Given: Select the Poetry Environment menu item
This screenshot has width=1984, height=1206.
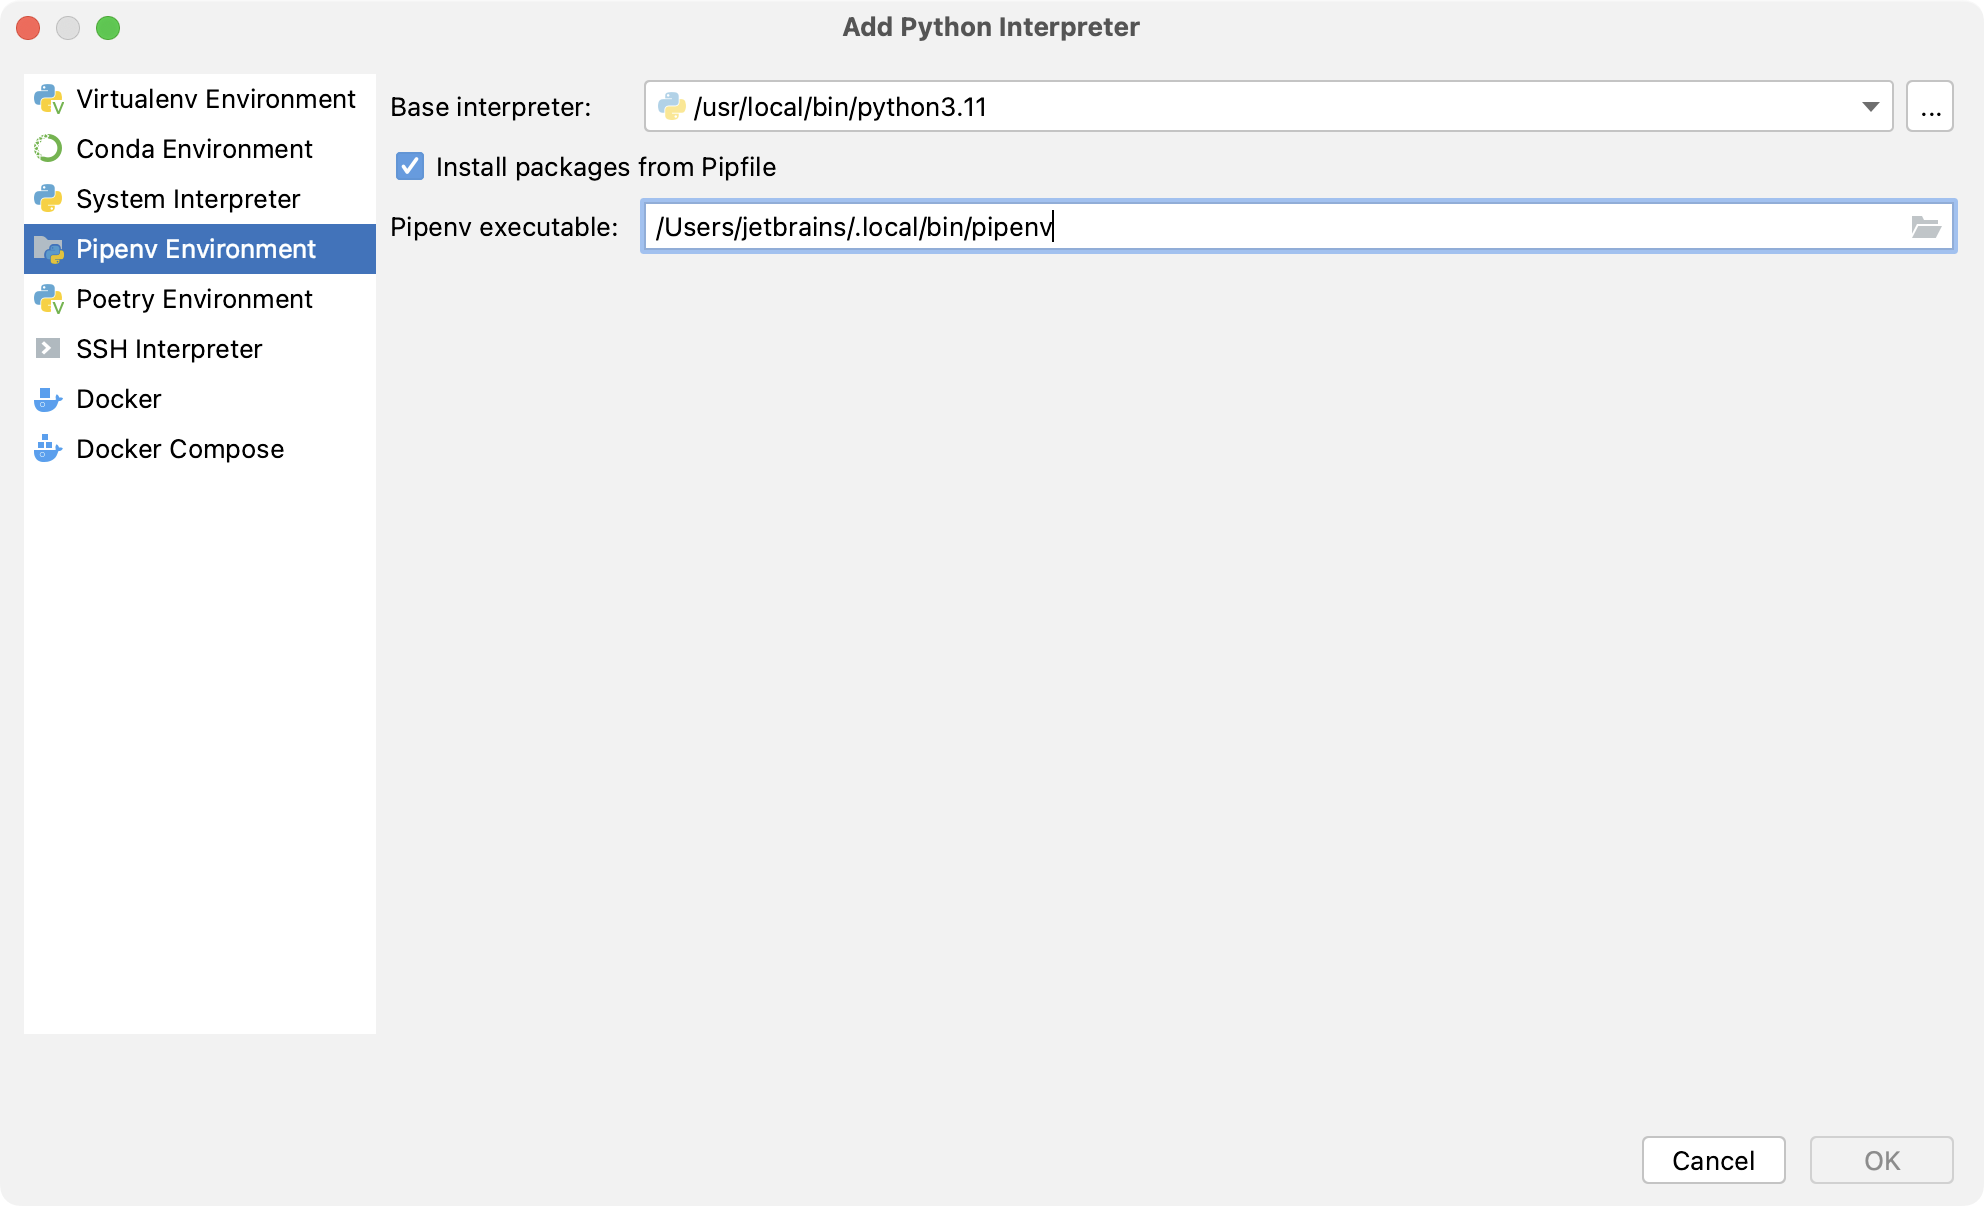Looking at the screenshot, I should (x=196, y=299).
